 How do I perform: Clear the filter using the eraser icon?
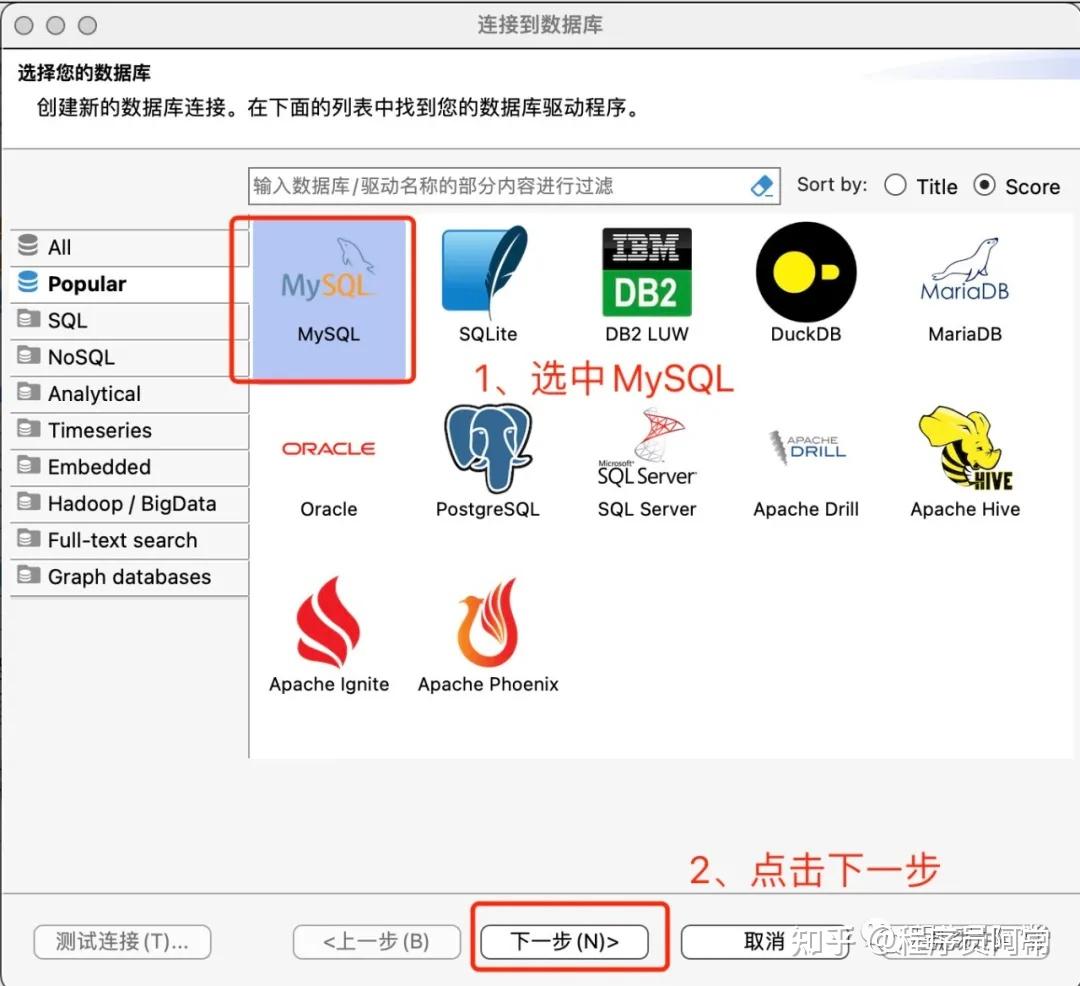[761, 185]
